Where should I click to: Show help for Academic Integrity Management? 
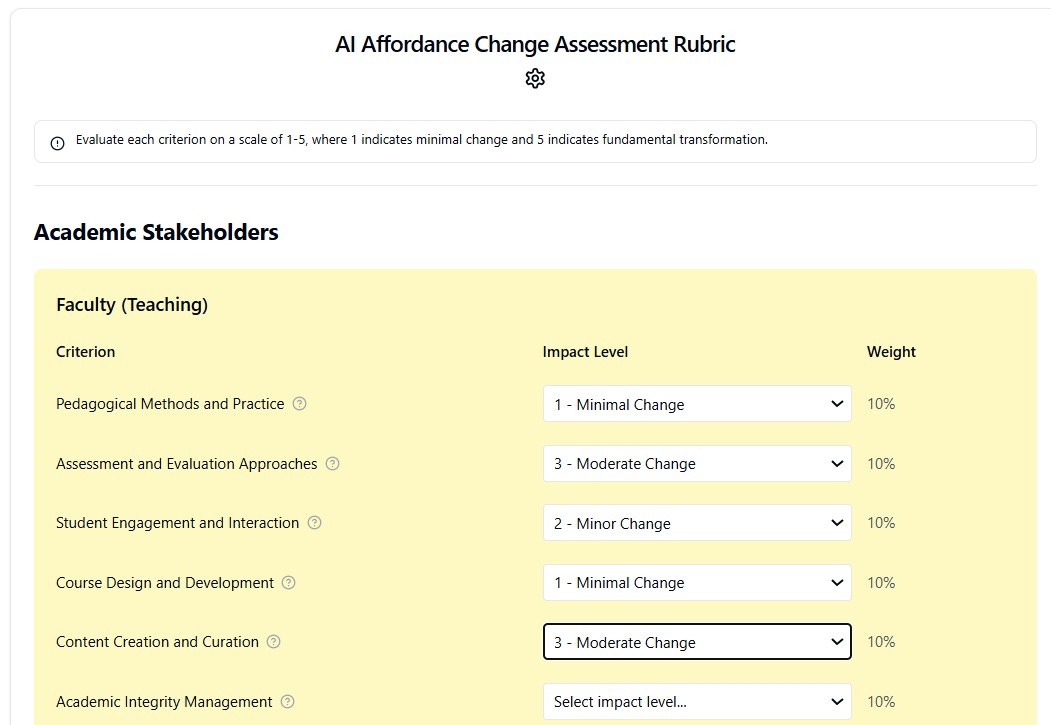click(x=288, y=702)
